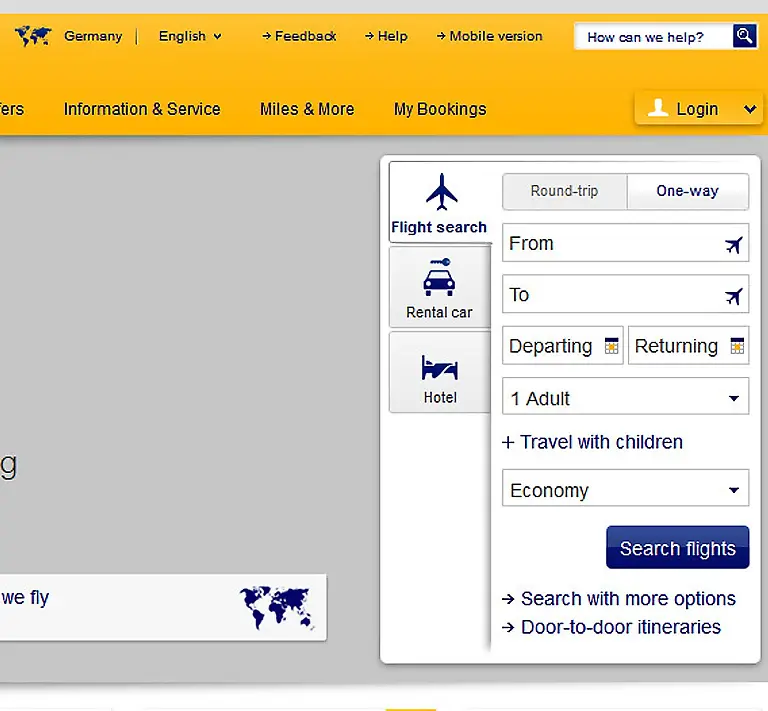Open the Miles & More menu

point(307,109)
